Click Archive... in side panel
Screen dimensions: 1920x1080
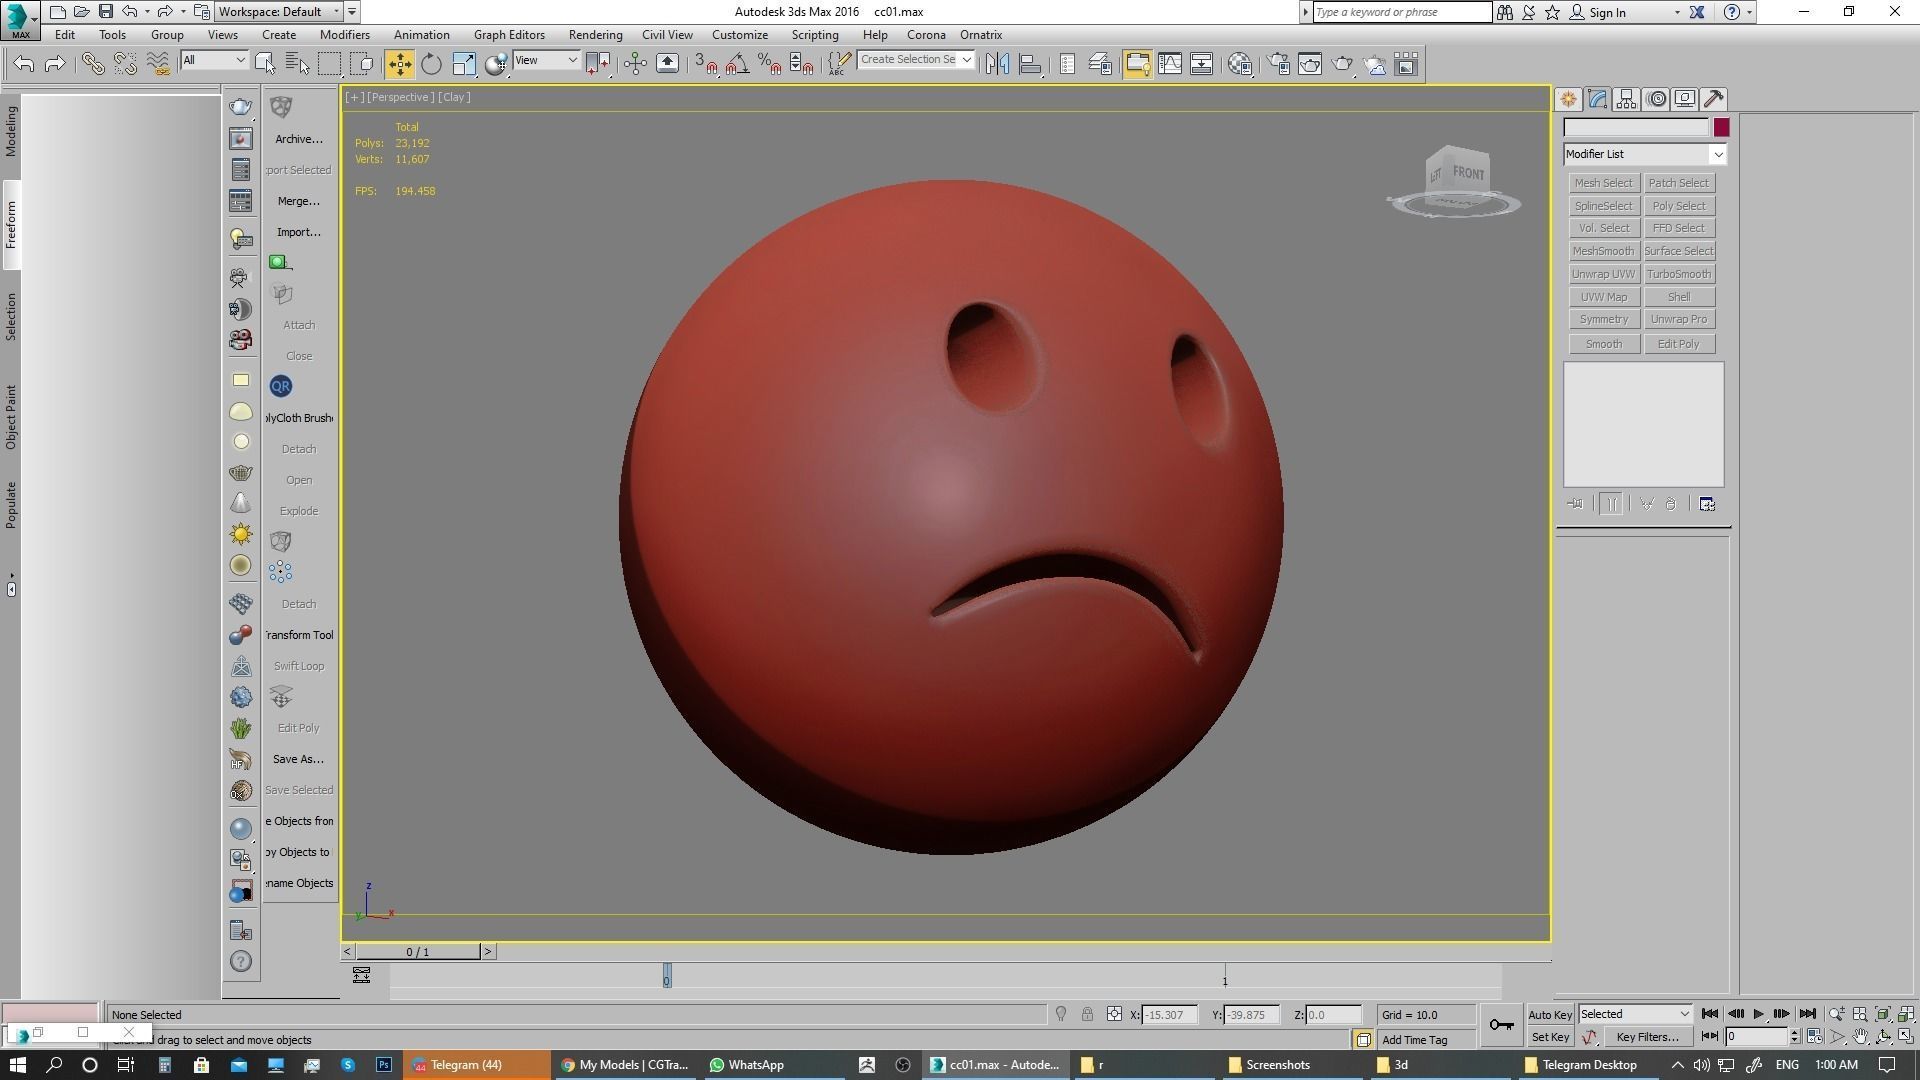pos(299,139)
